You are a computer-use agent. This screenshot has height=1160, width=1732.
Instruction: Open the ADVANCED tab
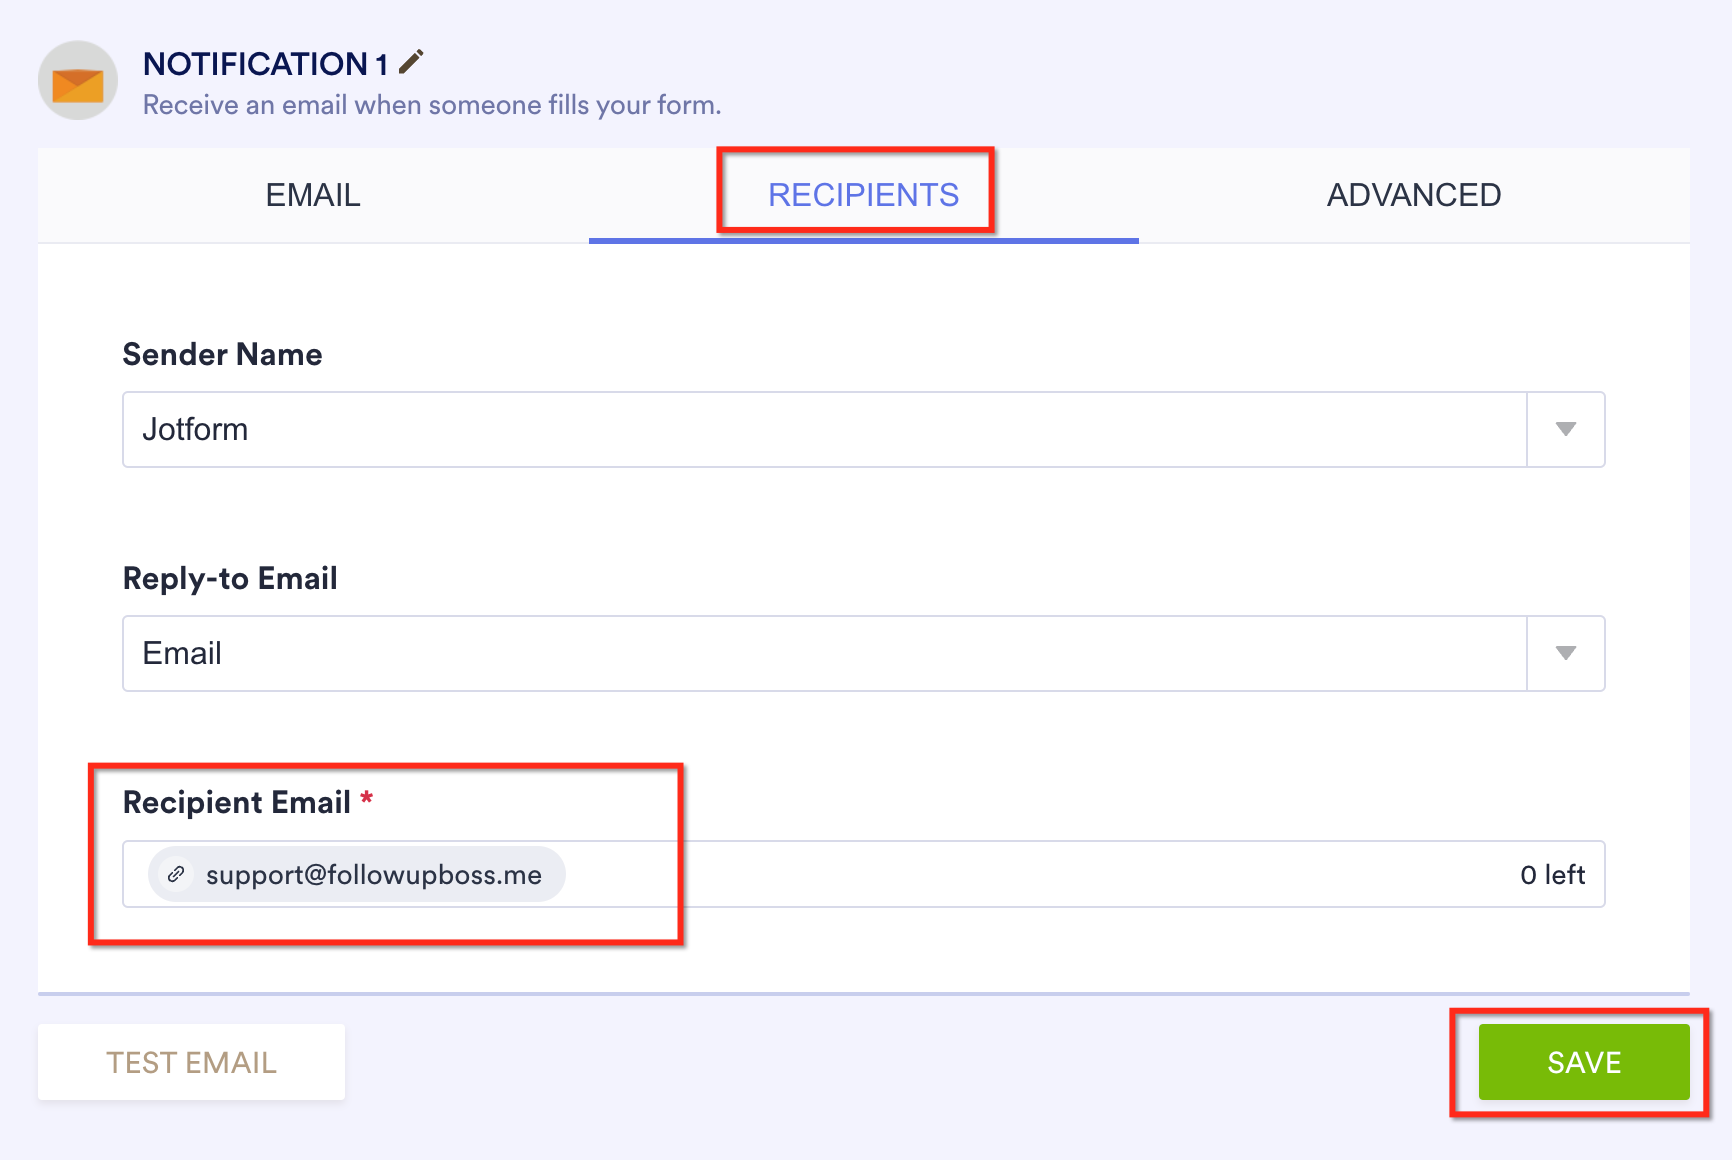(x=1414, y=195)
